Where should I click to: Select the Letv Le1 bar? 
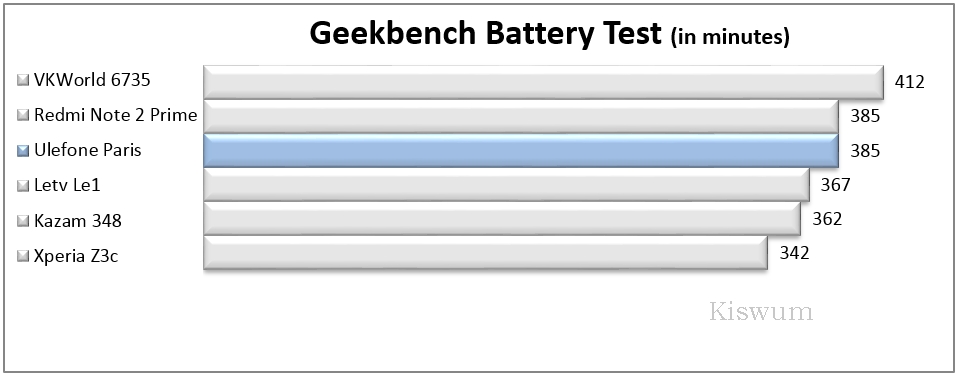pos(506,185)
